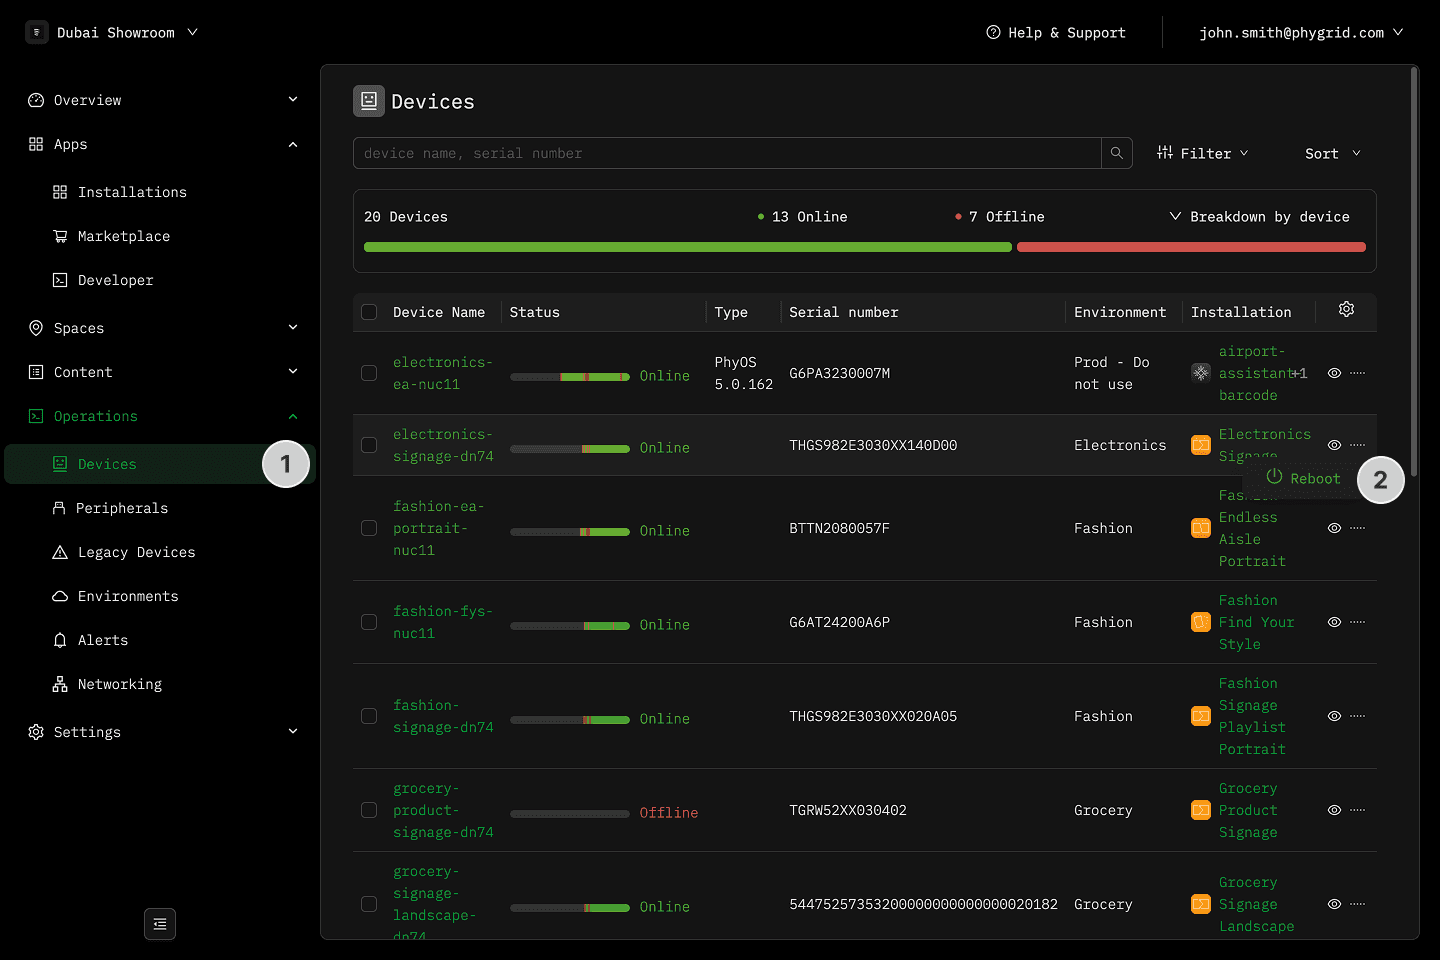Click the Networking icon in sidebar

60,684
